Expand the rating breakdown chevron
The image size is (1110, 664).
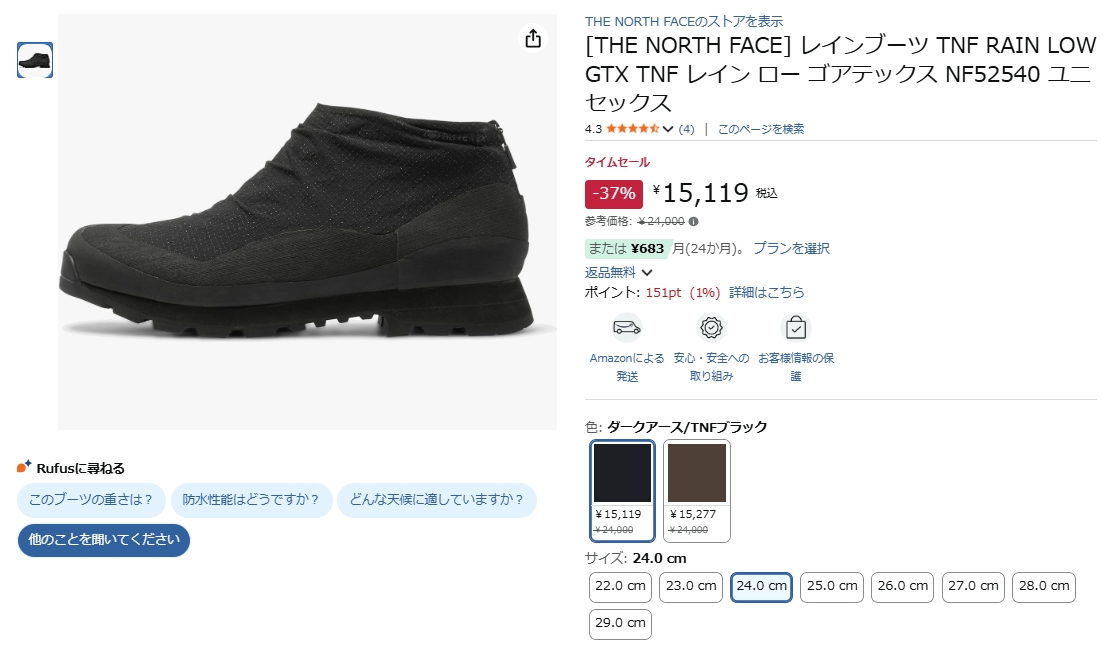tap(668, 129)
